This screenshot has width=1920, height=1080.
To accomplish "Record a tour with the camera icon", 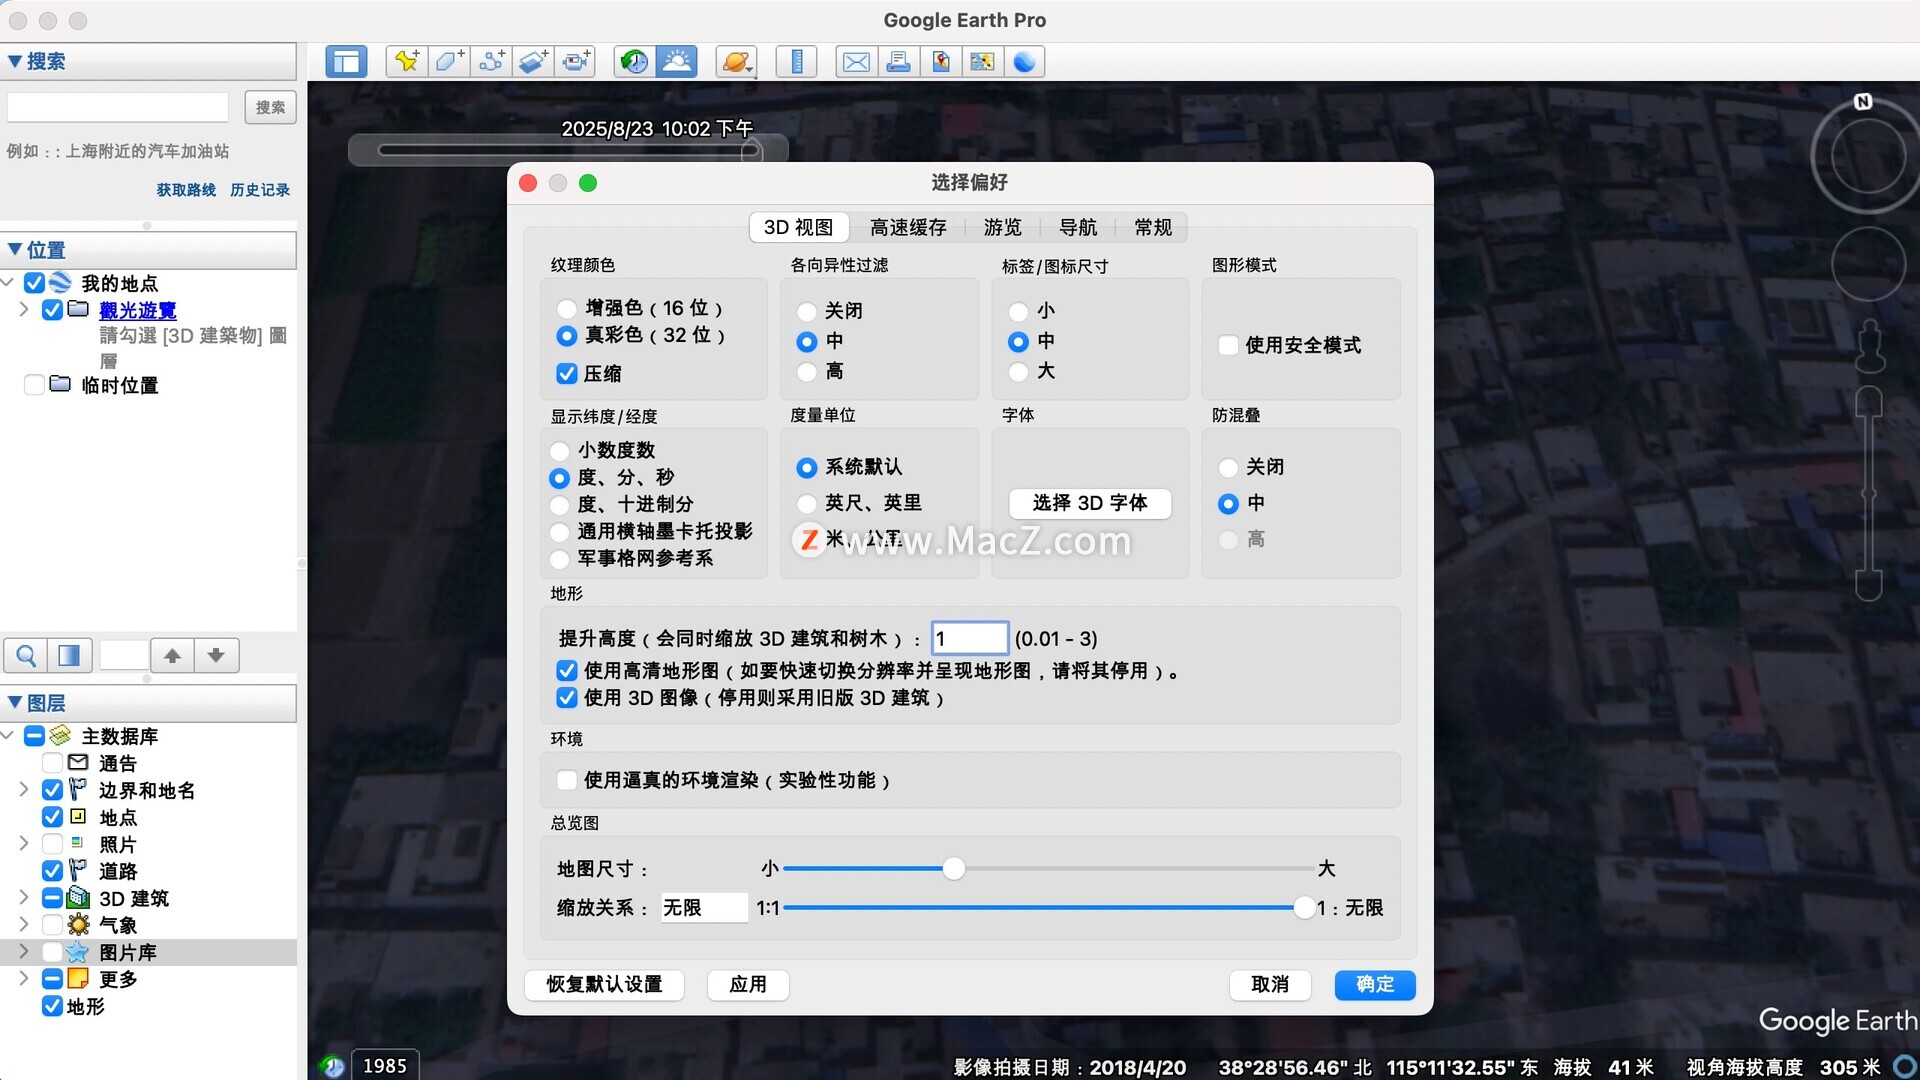I will click(575, 62).
